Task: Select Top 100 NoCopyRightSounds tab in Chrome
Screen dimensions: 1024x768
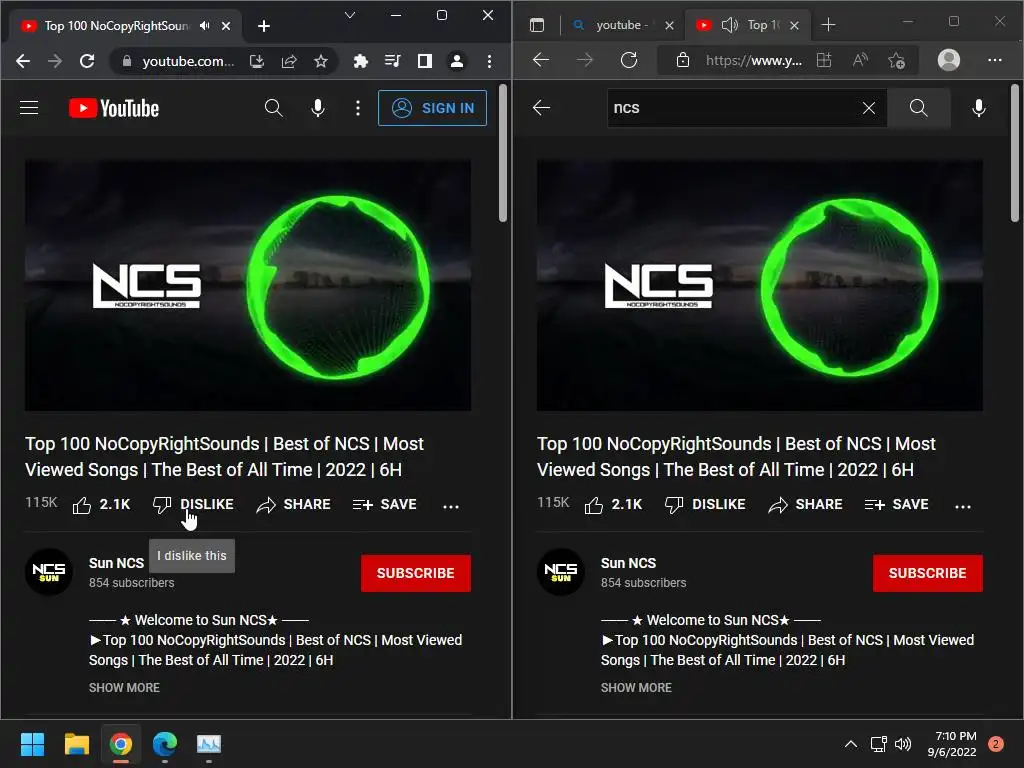Action: (116, 25)
